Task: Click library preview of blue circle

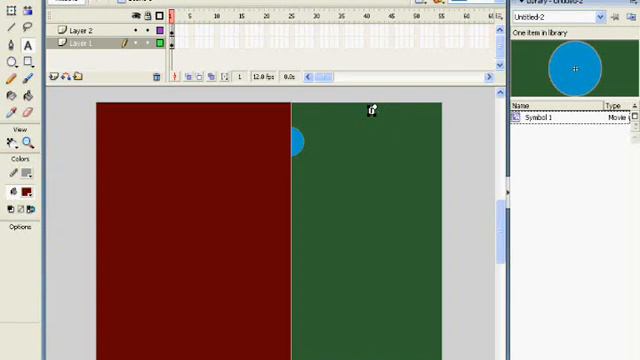Action: click(x=575, y=69)
